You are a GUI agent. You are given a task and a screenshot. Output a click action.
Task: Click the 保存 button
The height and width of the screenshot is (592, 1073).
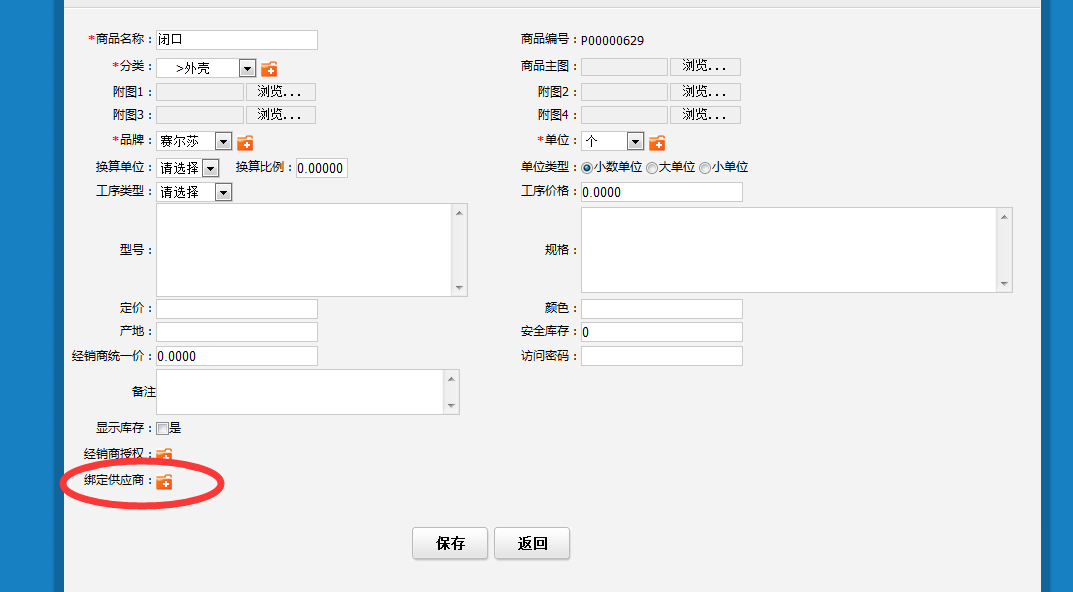[x=450, y=543]
